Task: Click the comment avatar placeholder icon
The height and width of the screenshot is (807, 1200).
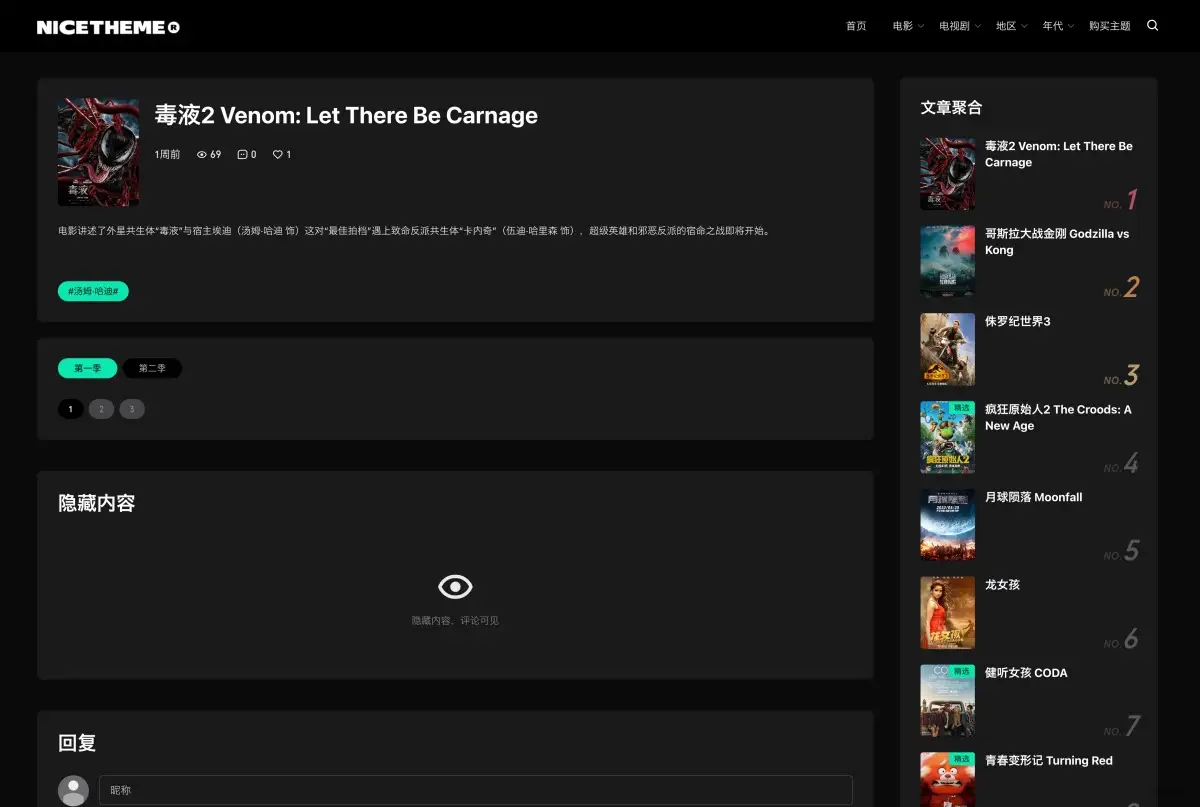Action: pos(73,790)
